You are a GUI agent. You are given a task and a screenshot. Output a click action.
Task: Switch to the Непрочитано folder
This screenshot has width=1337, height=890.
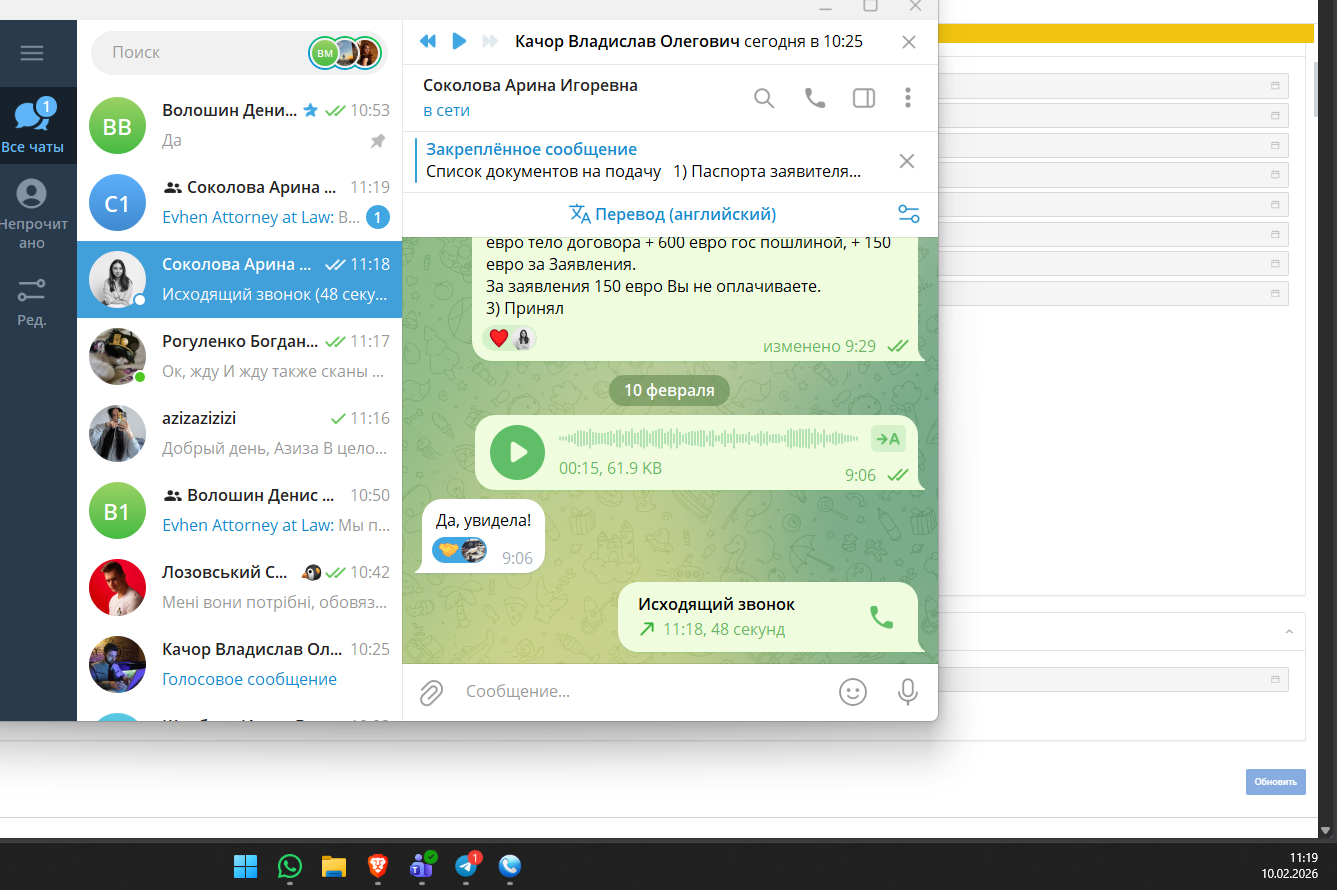(x=32, y=213)
